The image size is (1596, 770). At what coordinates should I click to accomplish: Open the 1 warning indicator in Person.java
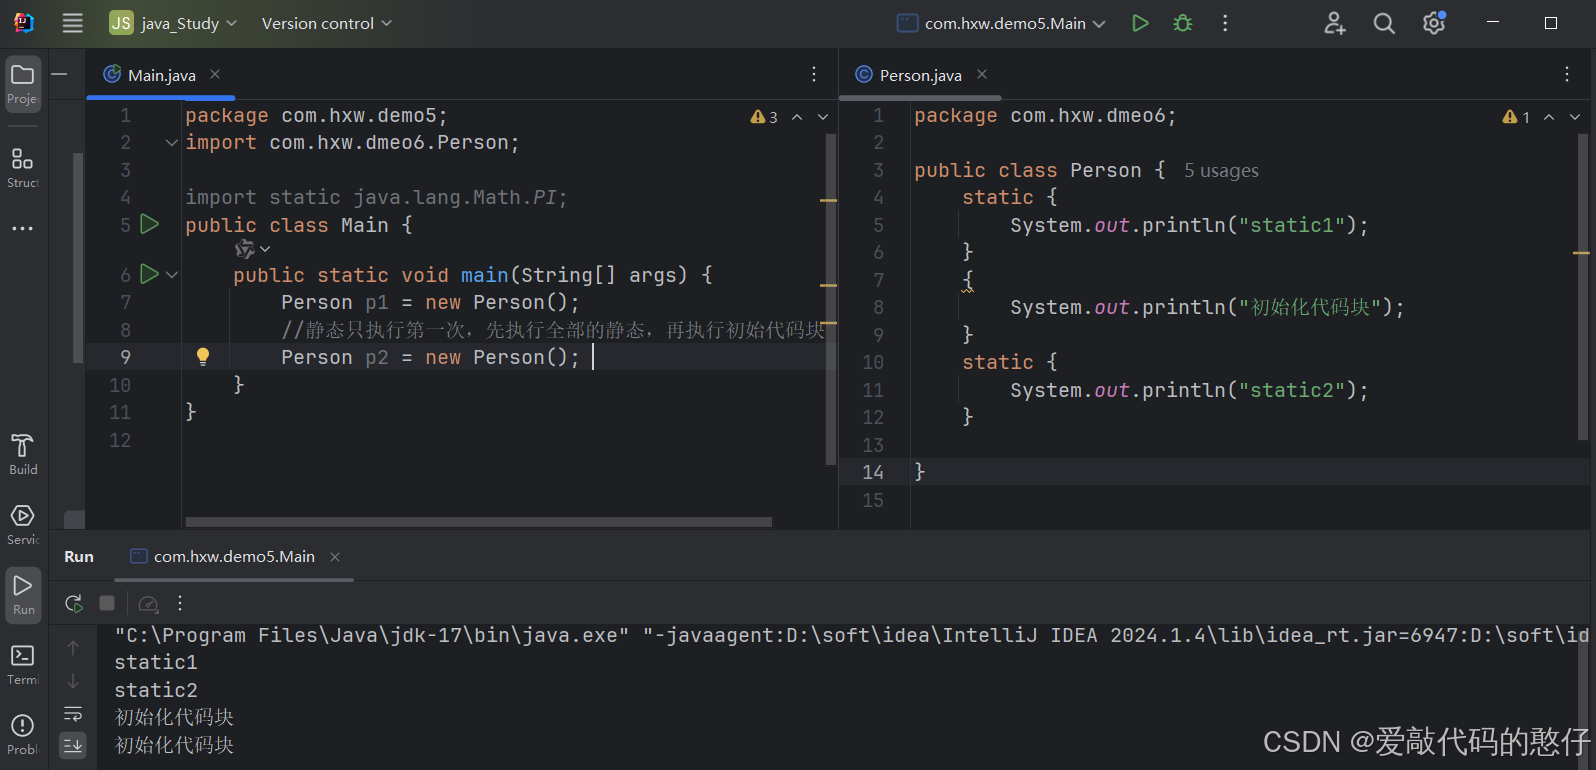coord(1516,117)
